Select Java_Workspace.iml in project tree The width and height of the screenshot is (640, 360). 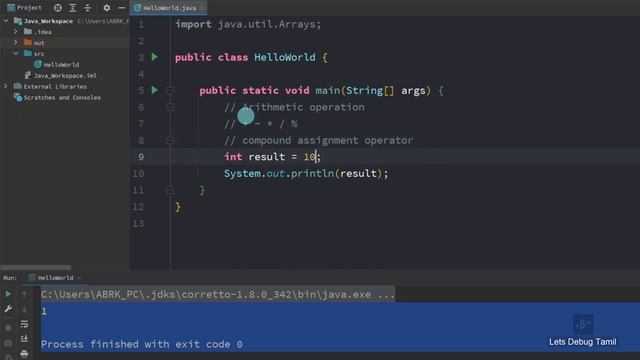65,76
